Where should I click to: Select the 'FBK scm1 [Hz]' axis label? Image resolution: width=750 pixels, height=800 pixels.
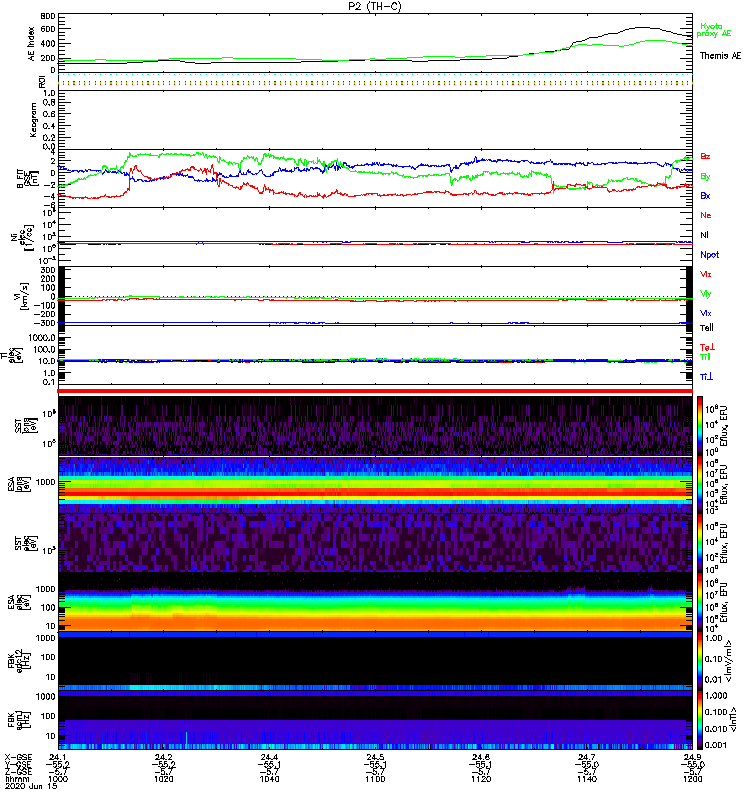(x=19, y=719)
